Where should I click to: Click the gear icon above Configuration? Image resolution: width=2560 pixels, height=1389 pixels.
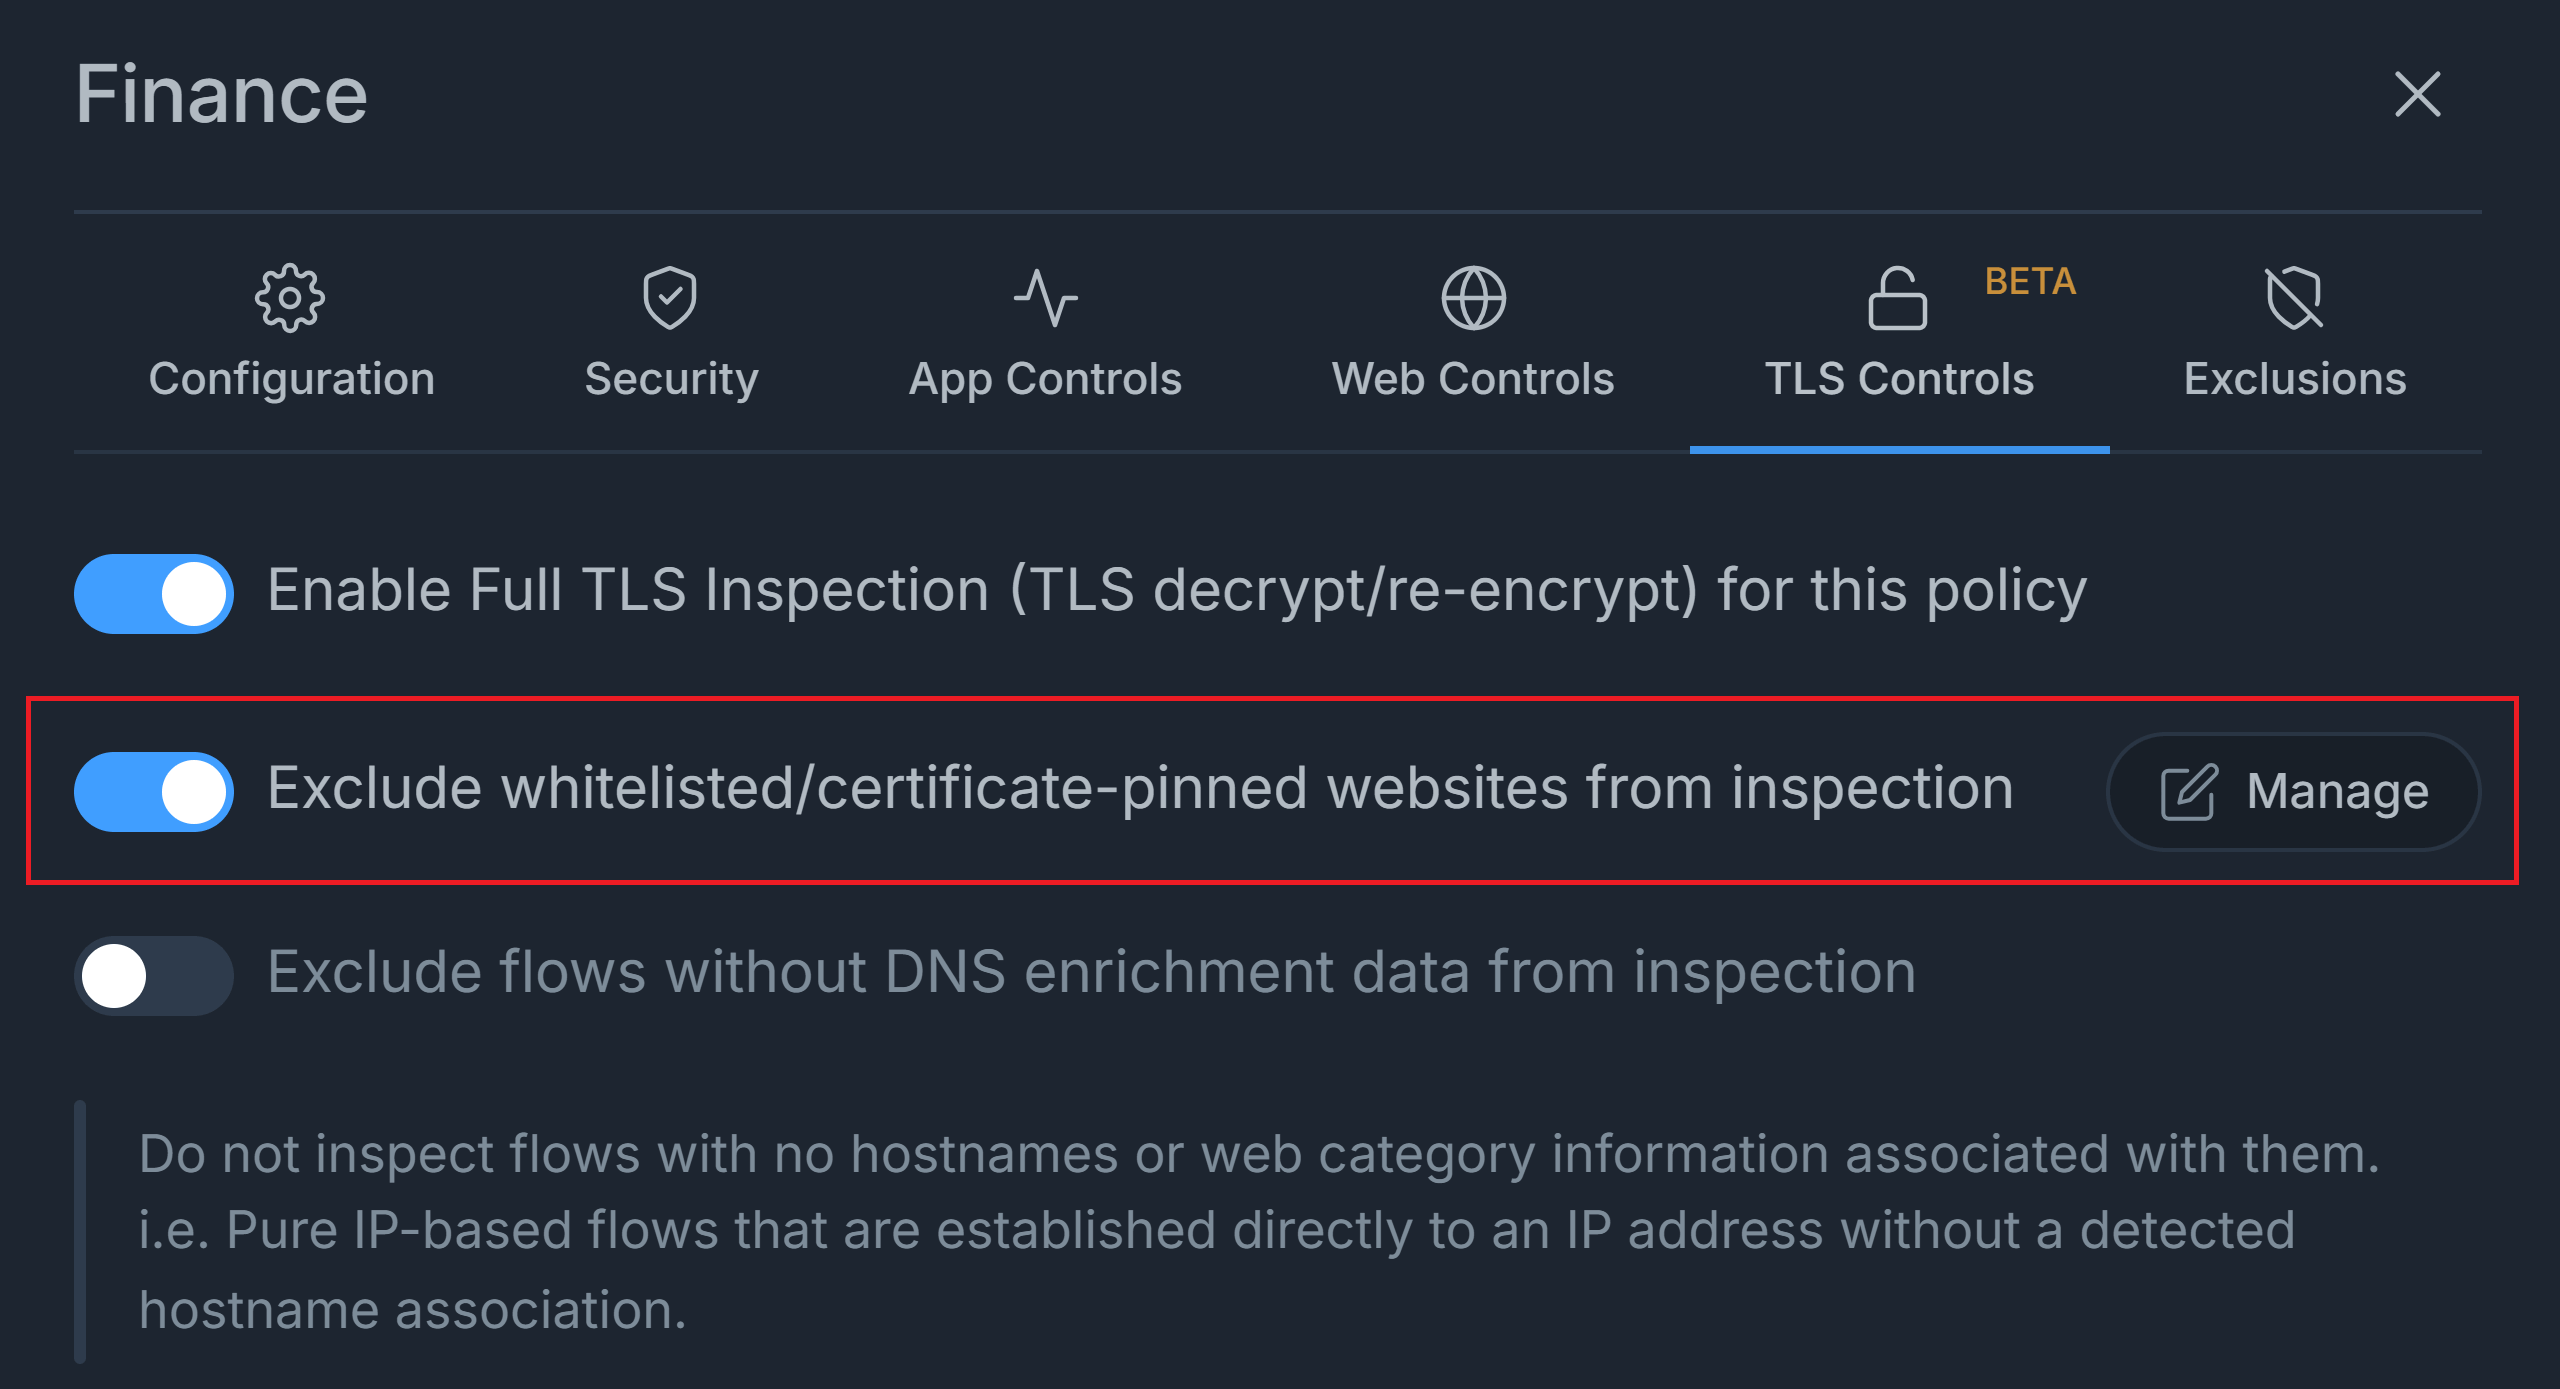(290, 298)
